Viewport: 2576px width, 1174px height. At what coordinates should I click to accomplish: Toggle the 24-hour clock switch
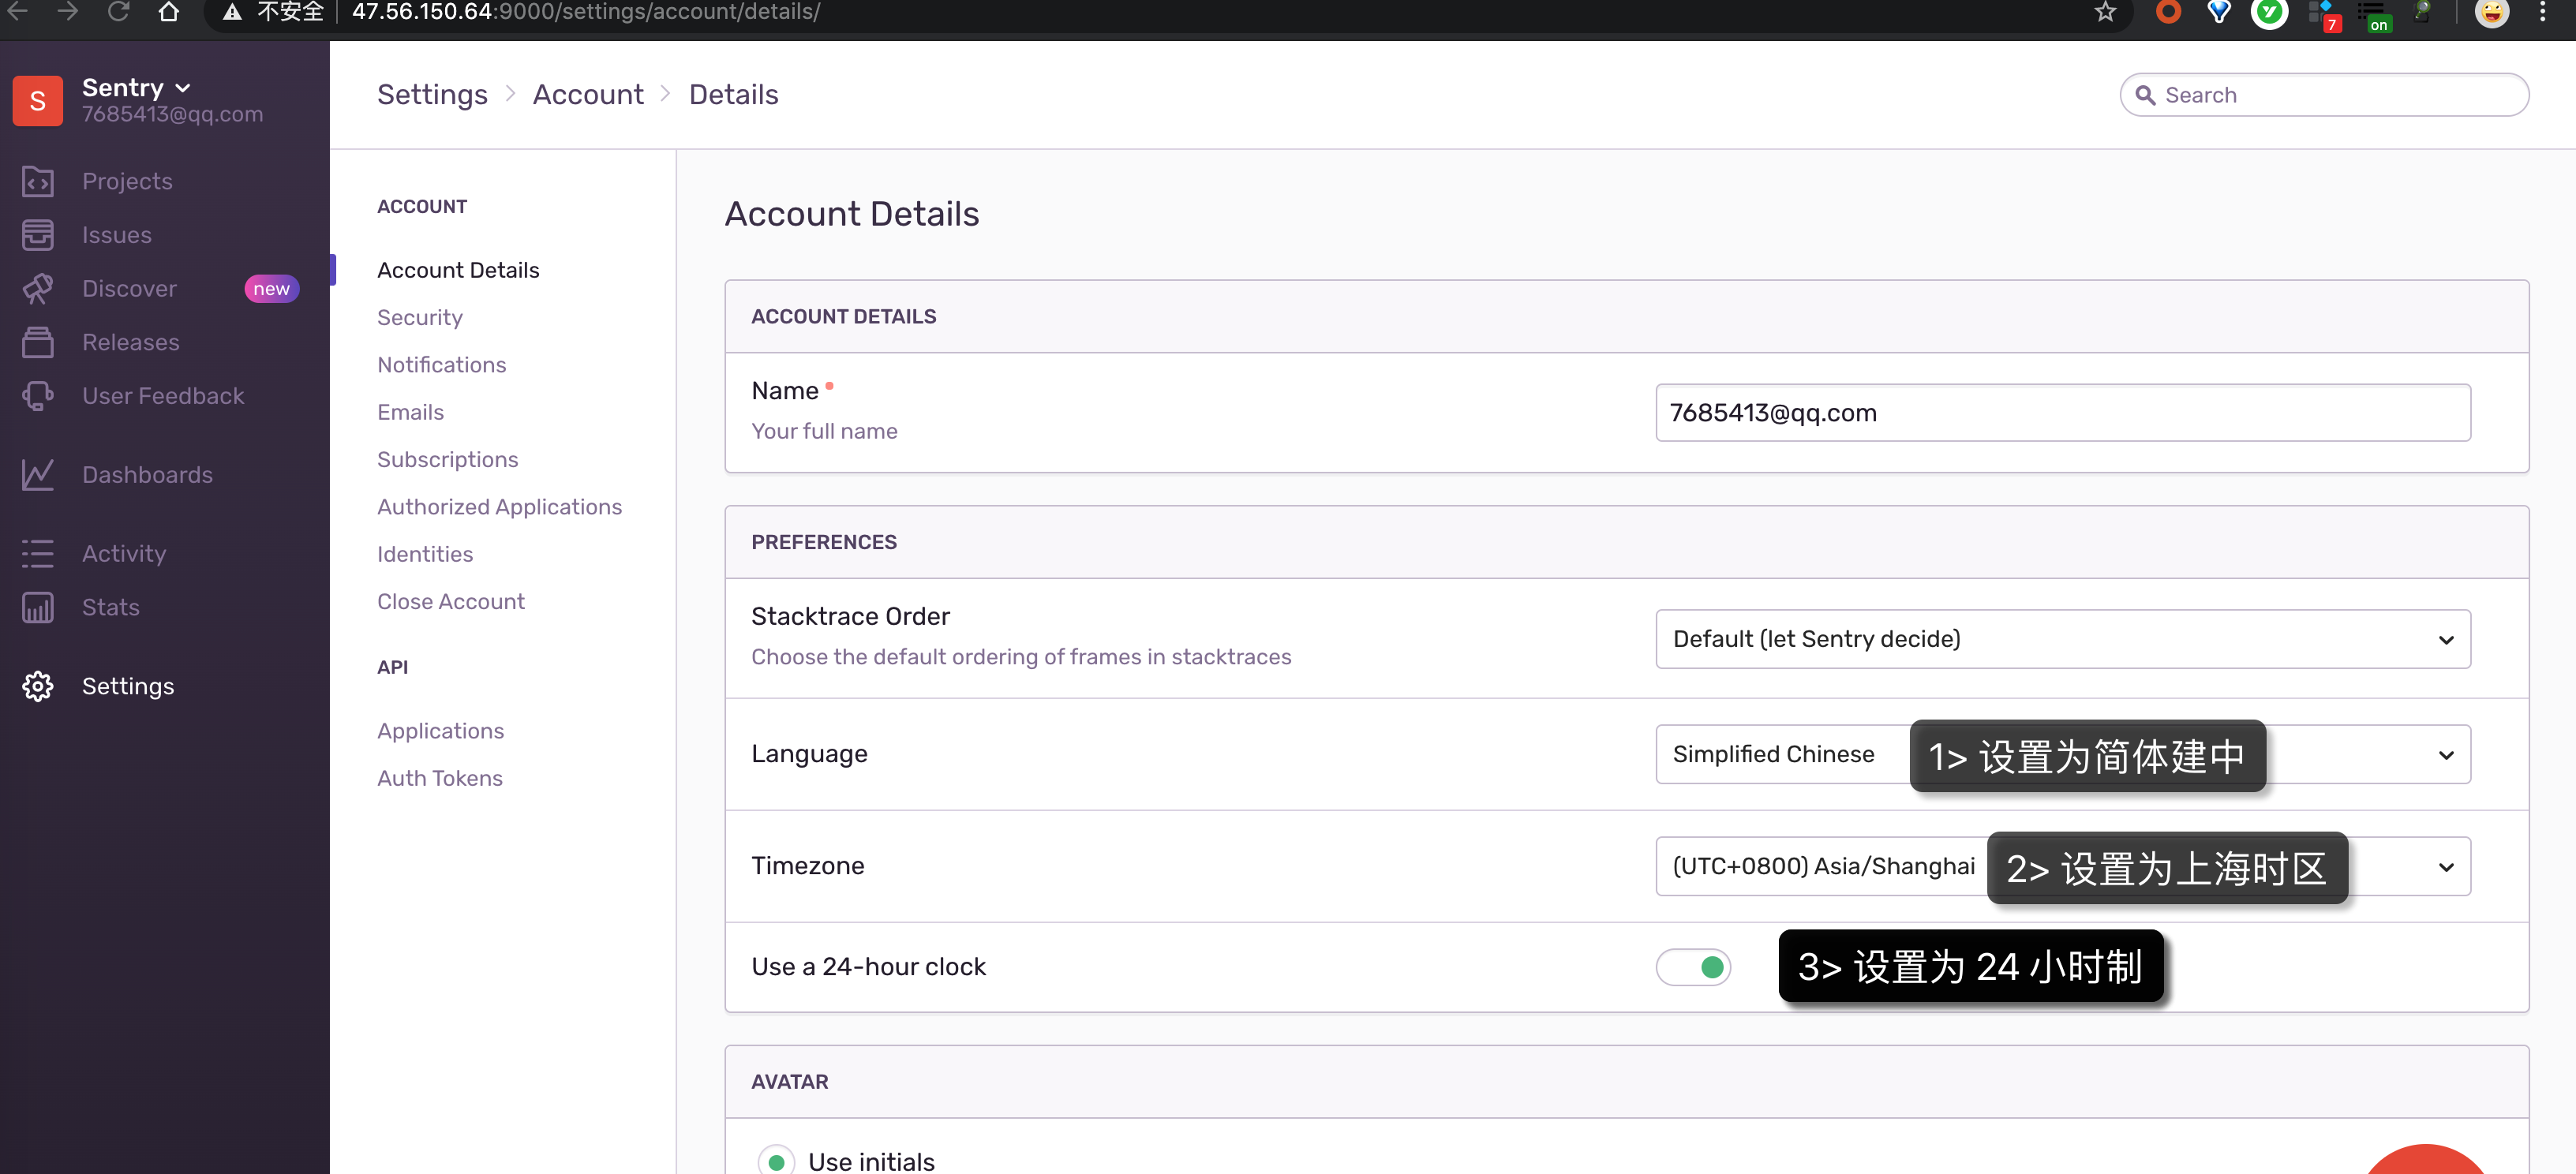click(x=1692, y=967)
